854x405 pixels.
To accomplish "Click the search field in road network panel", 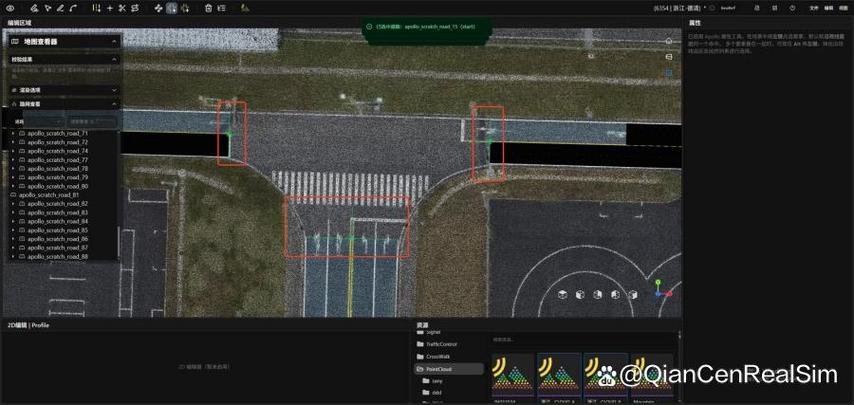I will (92, 122).
